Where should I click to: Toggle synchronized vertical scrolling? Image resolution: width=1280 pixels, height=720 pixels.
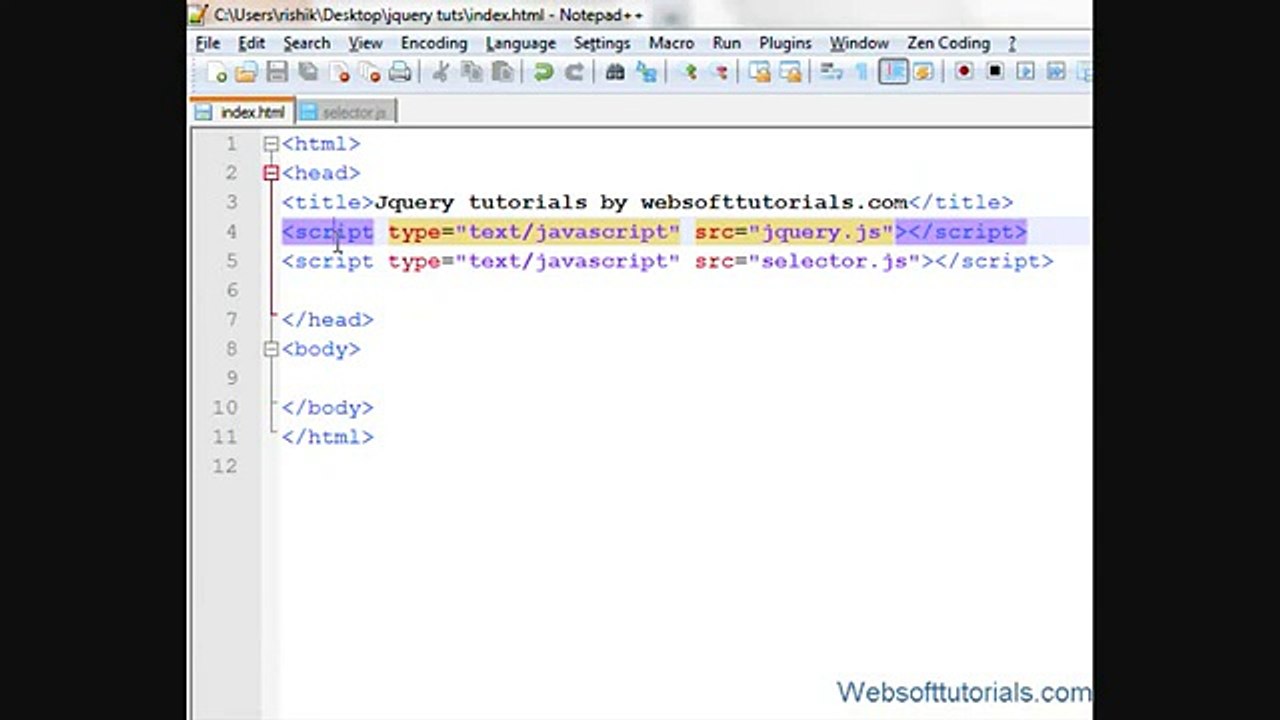759,72
